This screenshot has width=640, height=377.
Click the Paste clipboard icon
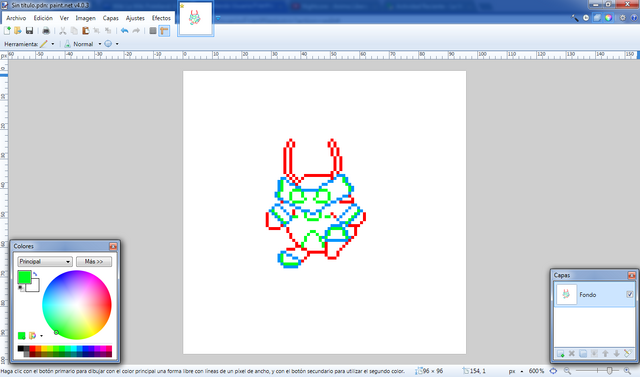coord(85,31)
